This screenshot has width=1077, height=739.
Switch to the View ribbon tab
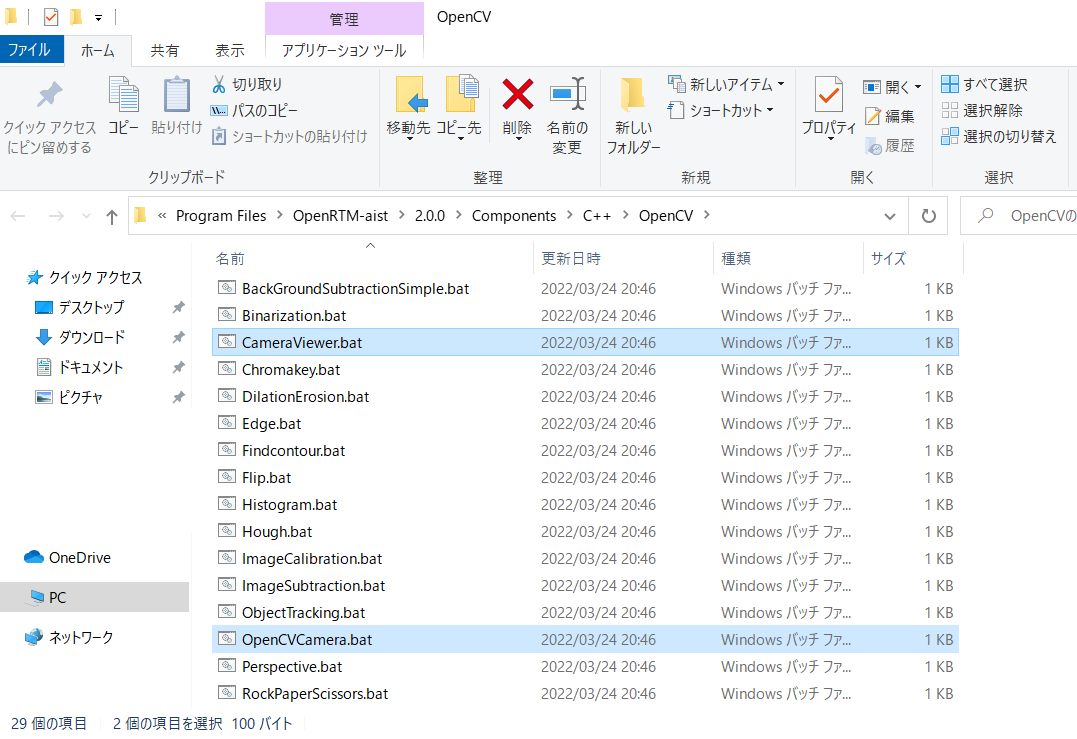click(230, 51)
